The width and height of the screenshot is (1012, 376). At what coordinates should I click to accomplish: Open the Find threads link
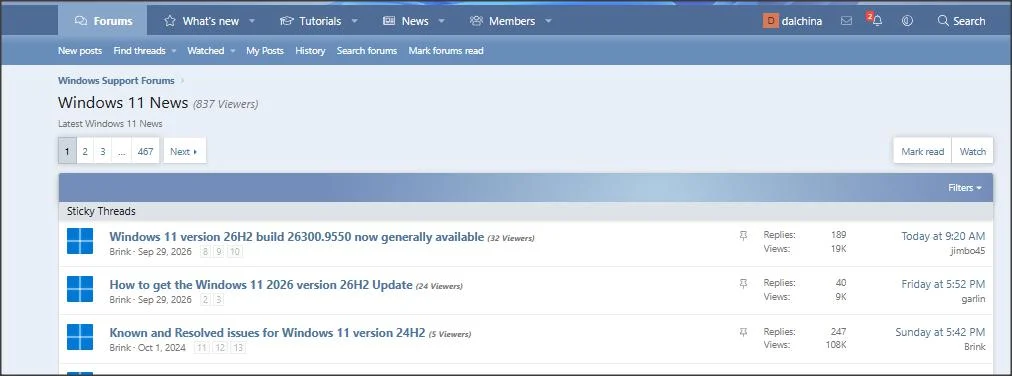[139, 50]
